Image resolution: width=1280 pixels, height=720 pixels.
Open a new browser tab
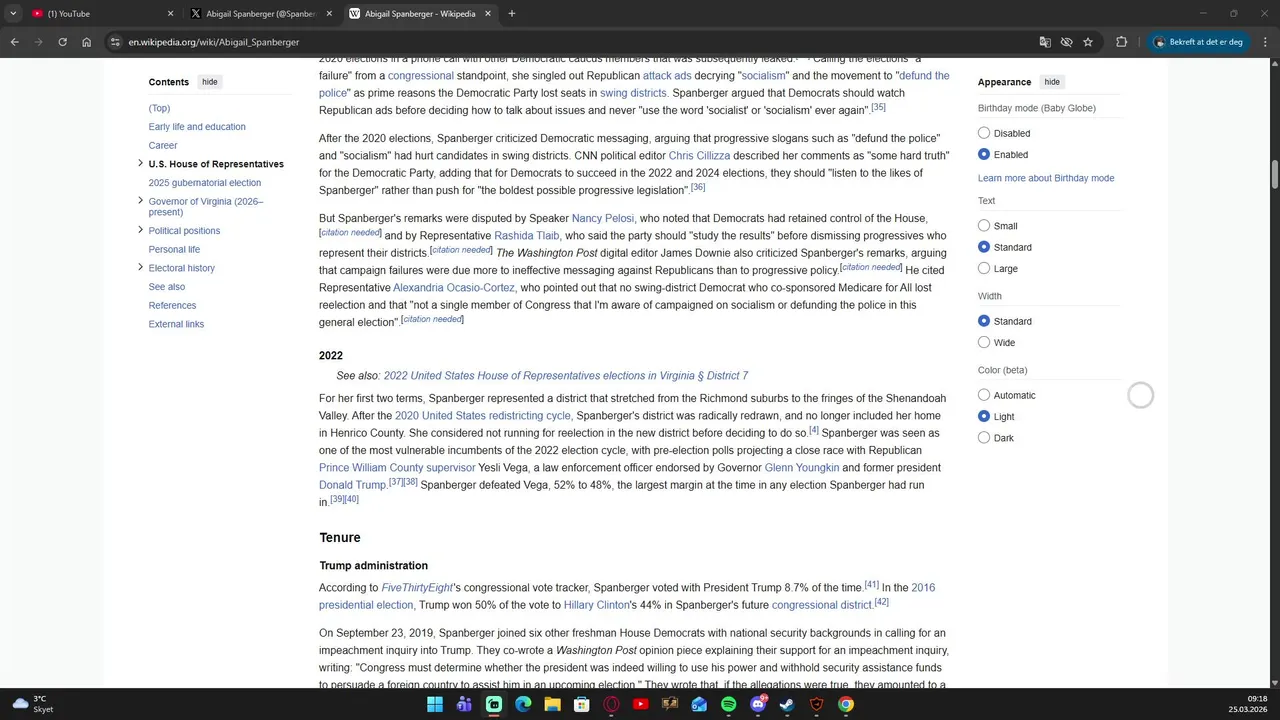[x=512, y=14]
